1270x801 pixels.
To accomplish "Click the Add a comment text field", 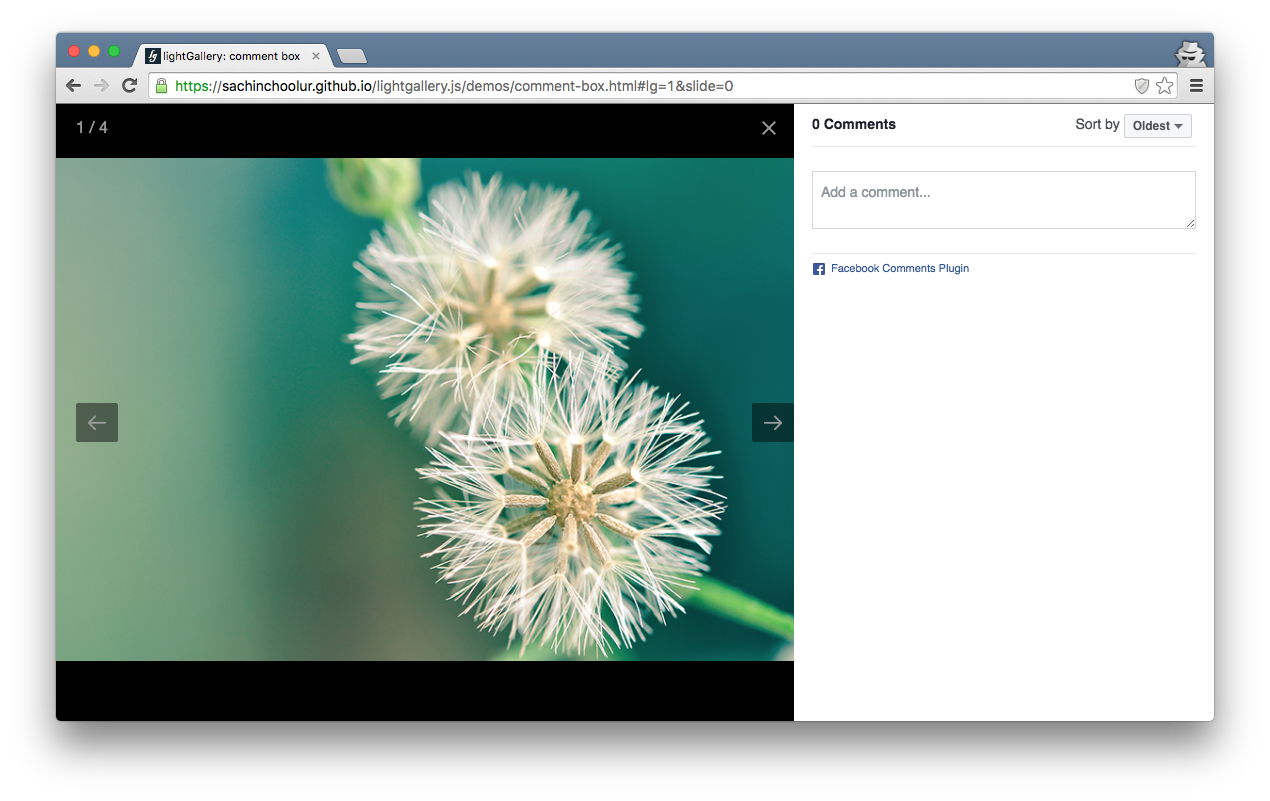I will tap(1003, 199).
